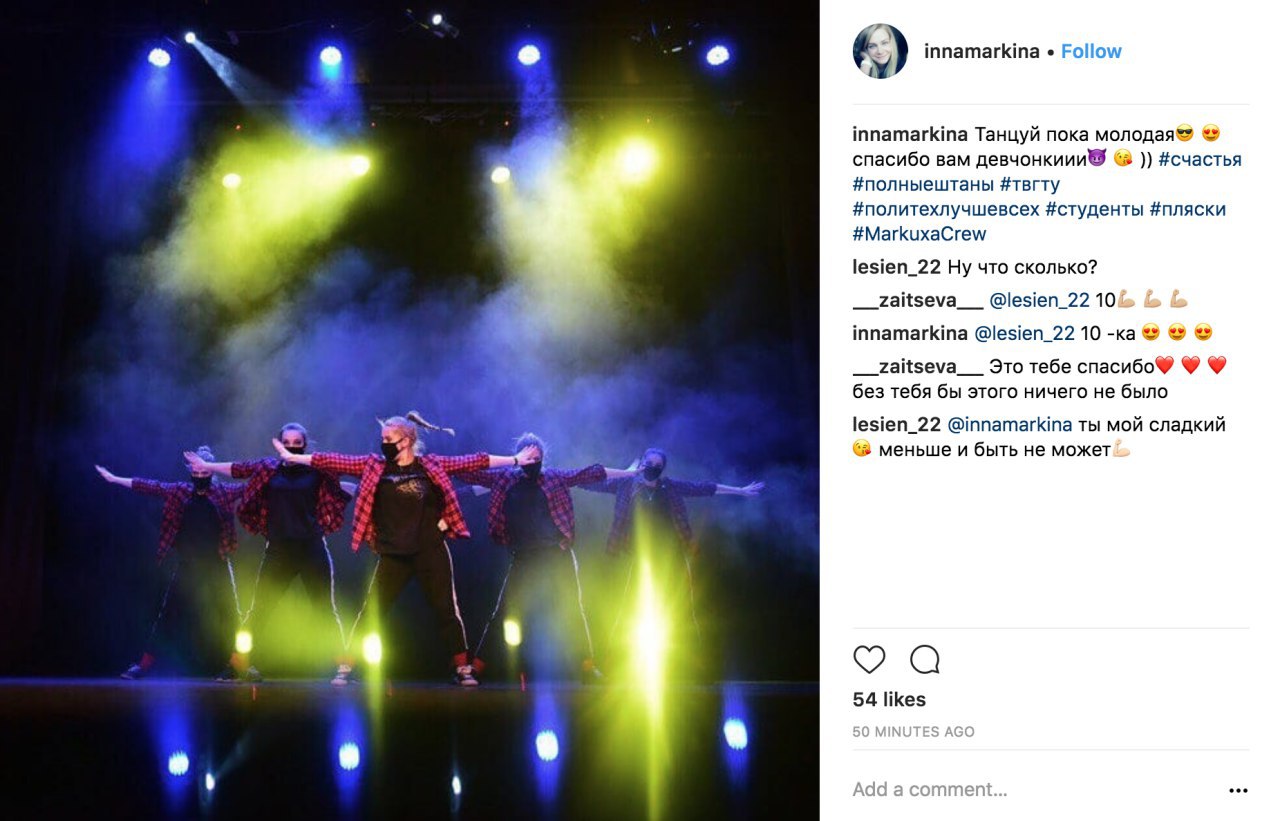
Task: Like the post with the heart icon
Action: (x=869, y=660)
